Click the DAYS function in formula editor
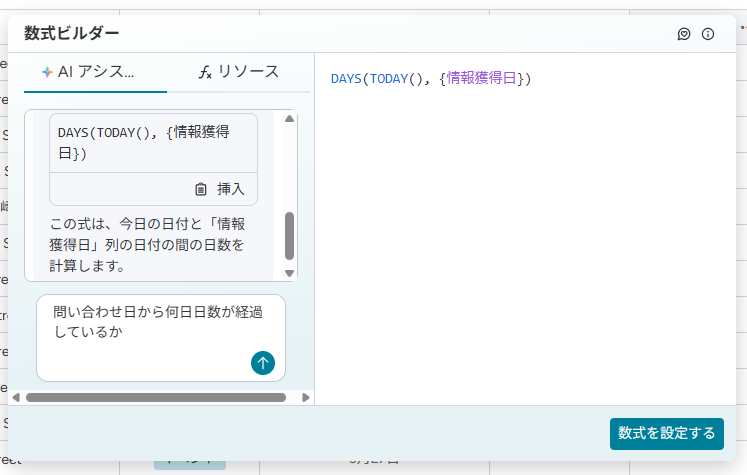 346,78
